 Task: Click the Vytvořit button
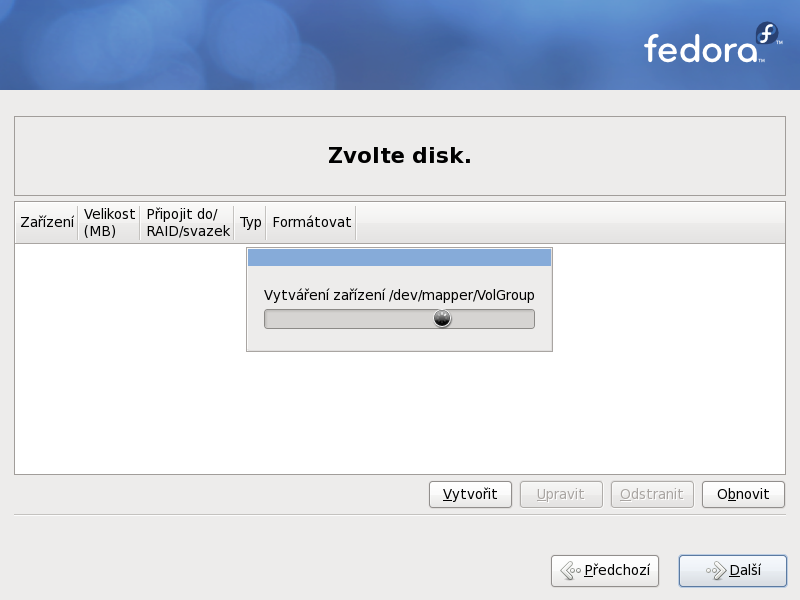coord(470,494)
